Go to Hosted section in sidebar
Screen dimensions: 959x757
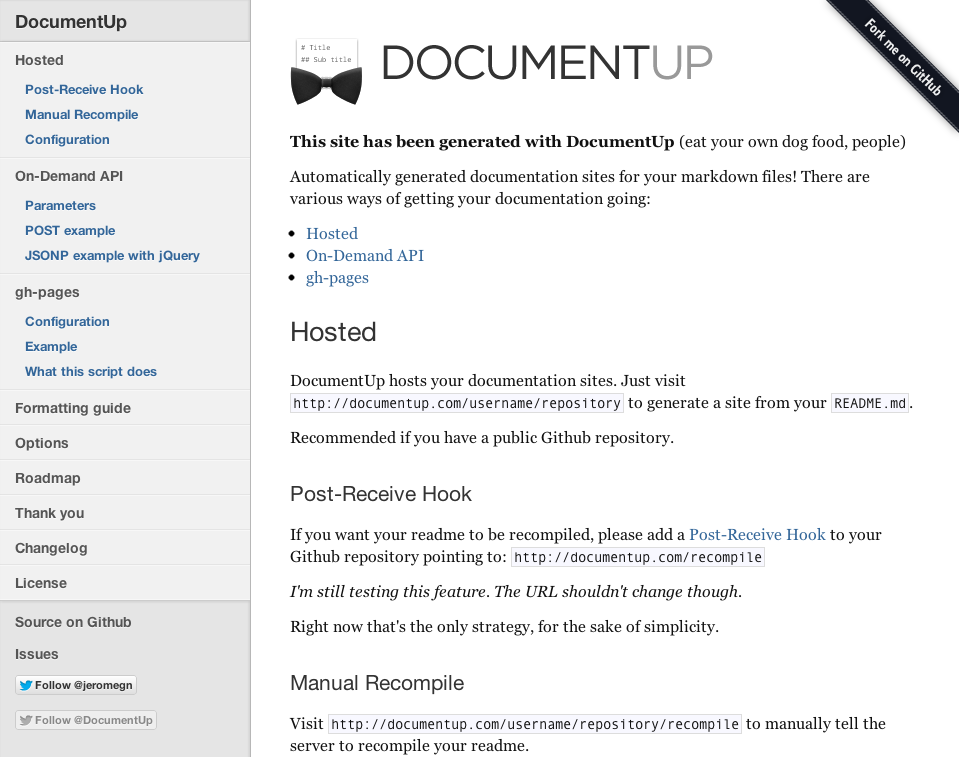(x=39, y=60)
